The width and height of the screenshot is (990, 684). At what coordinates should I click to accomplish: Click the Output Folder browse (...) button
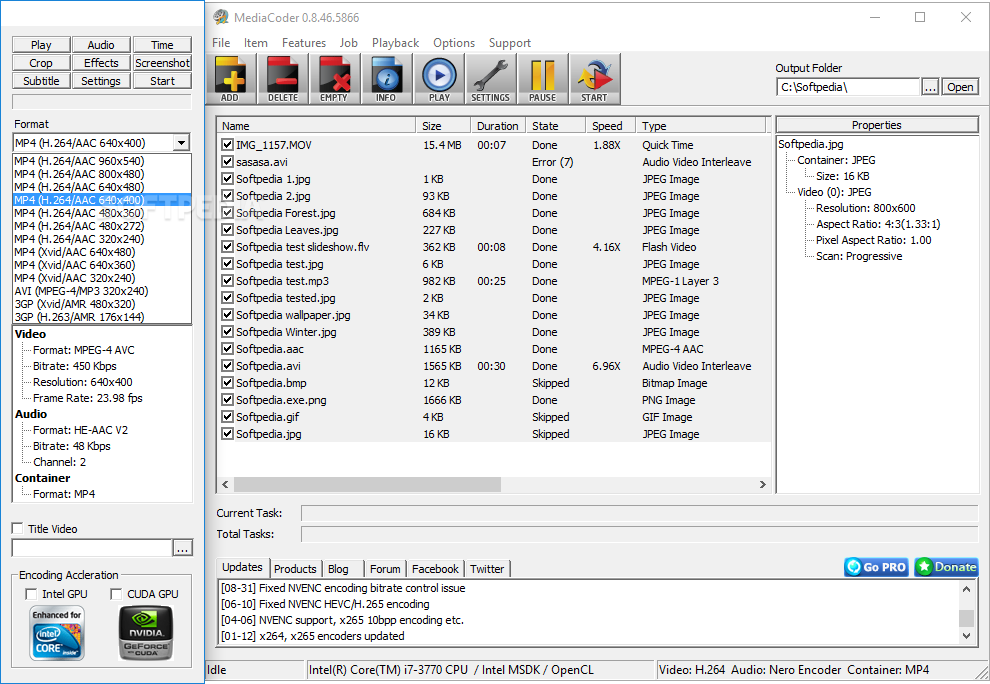click(930, 87)
